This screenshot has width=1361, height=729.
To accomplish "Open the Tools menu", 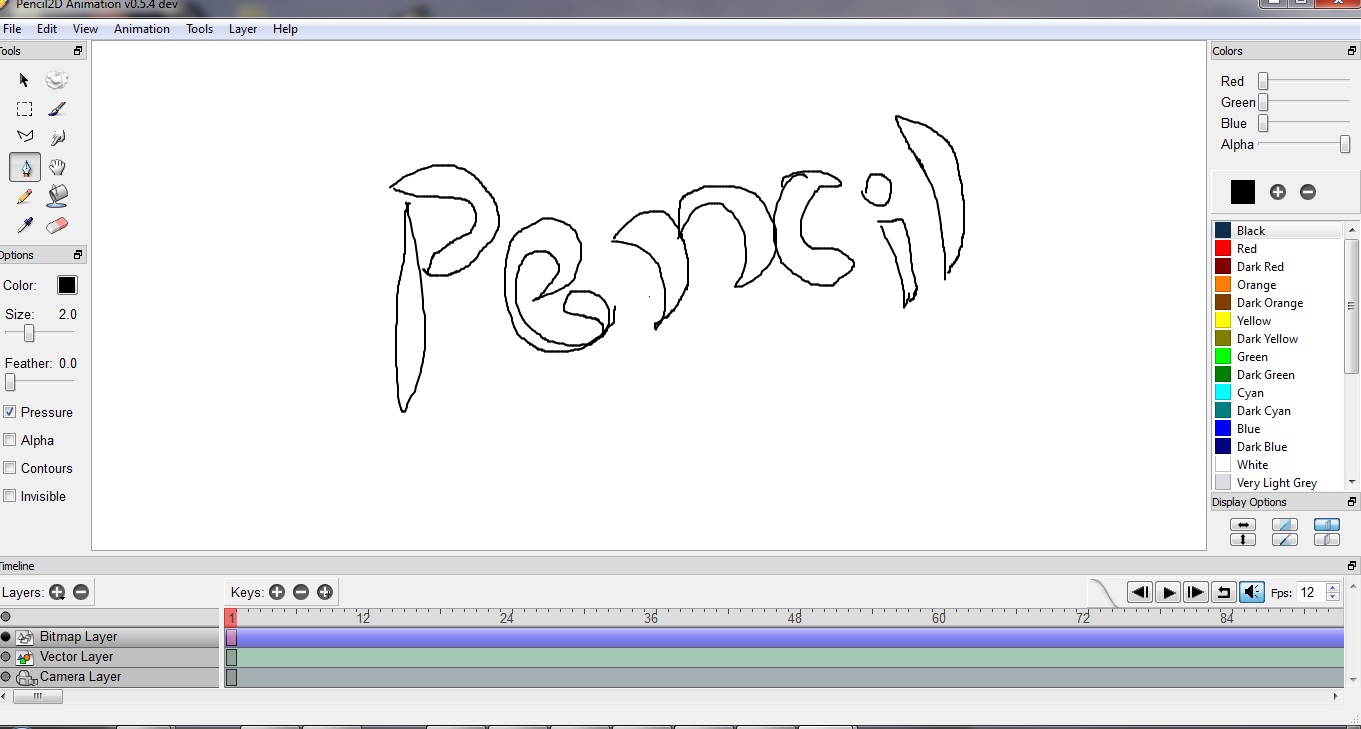I will (x=199, y=29).
